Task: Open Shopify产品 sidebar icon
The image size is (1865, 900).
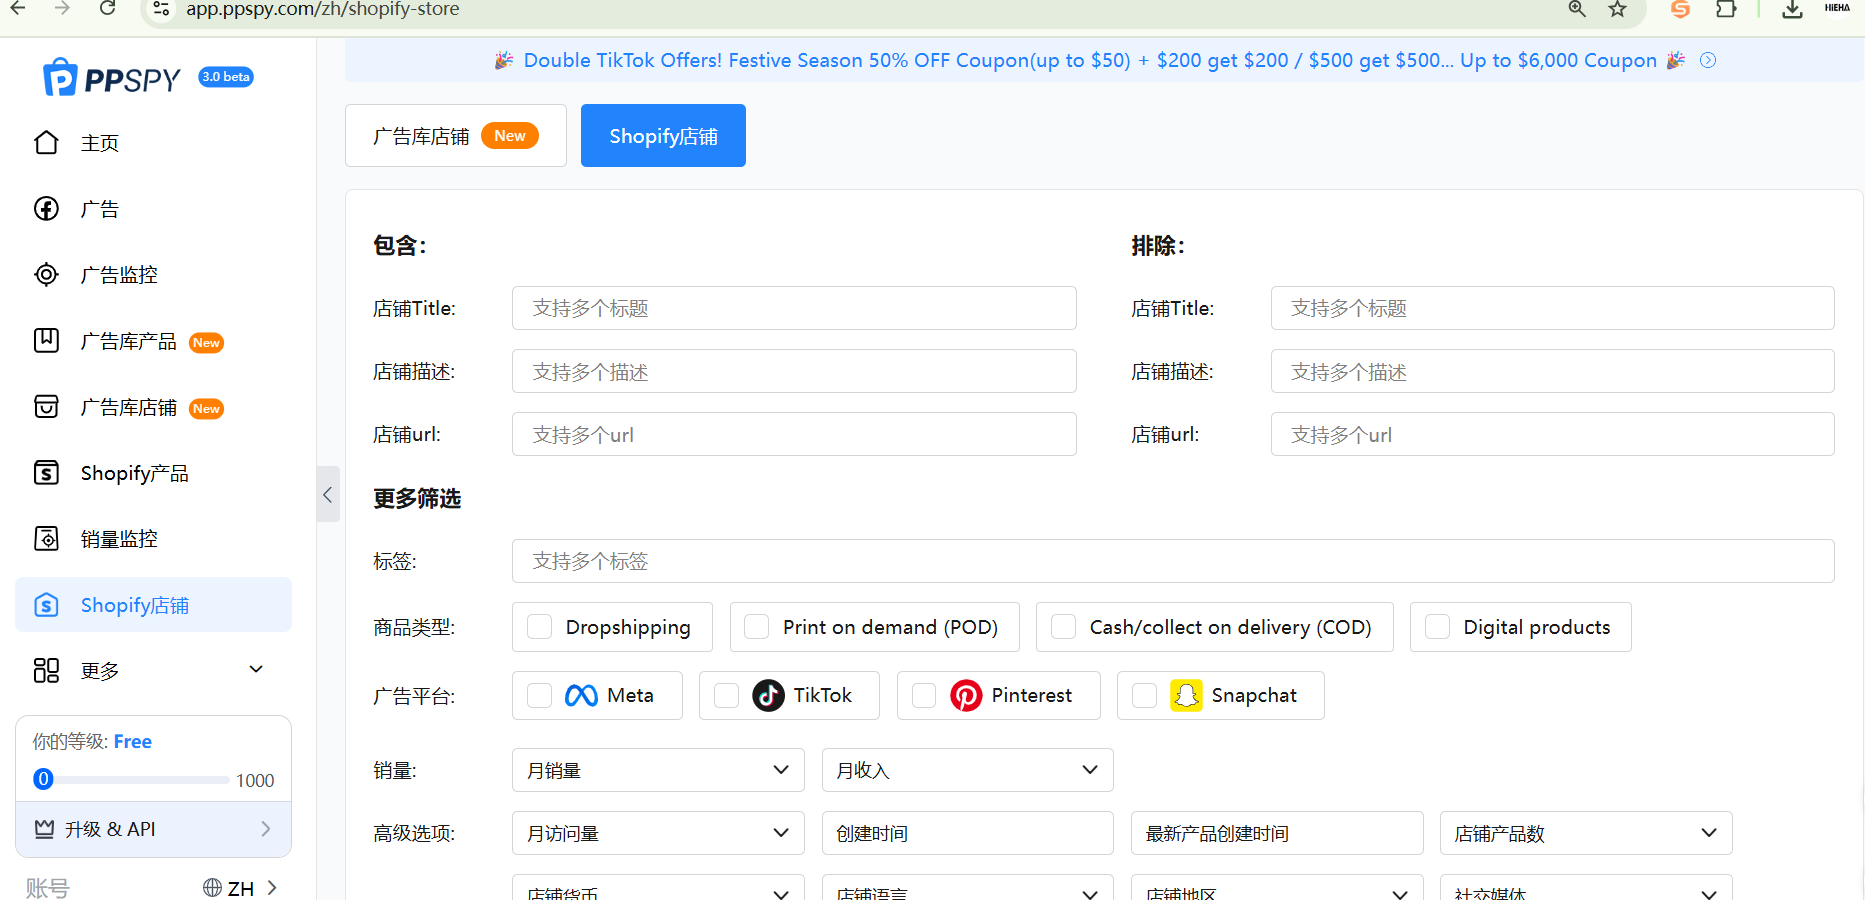Action: [x=46, y=473]
